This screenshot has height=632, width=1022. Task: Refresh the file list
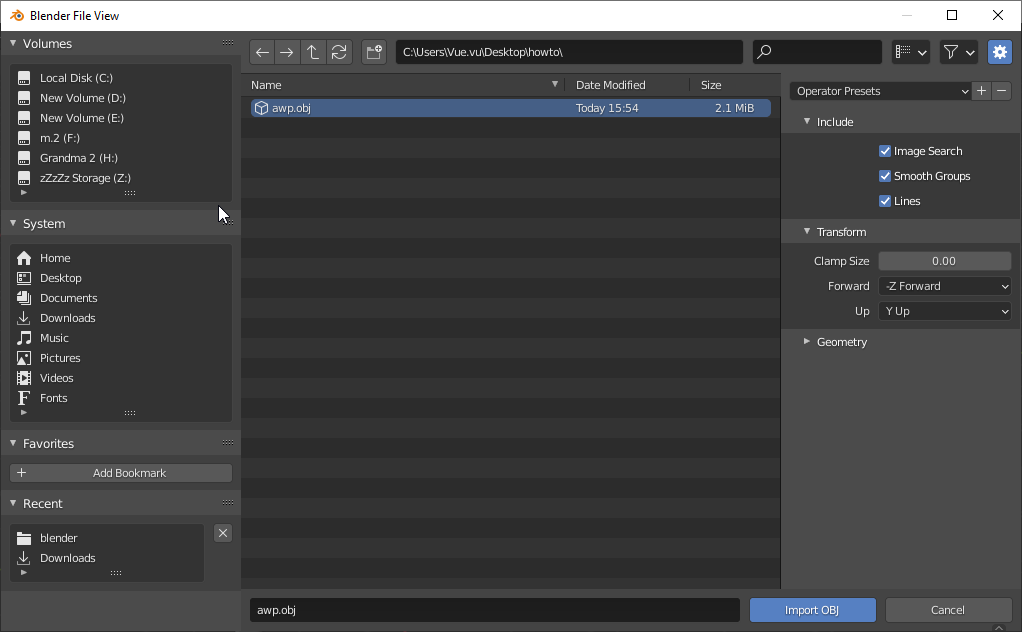[339, 52]
